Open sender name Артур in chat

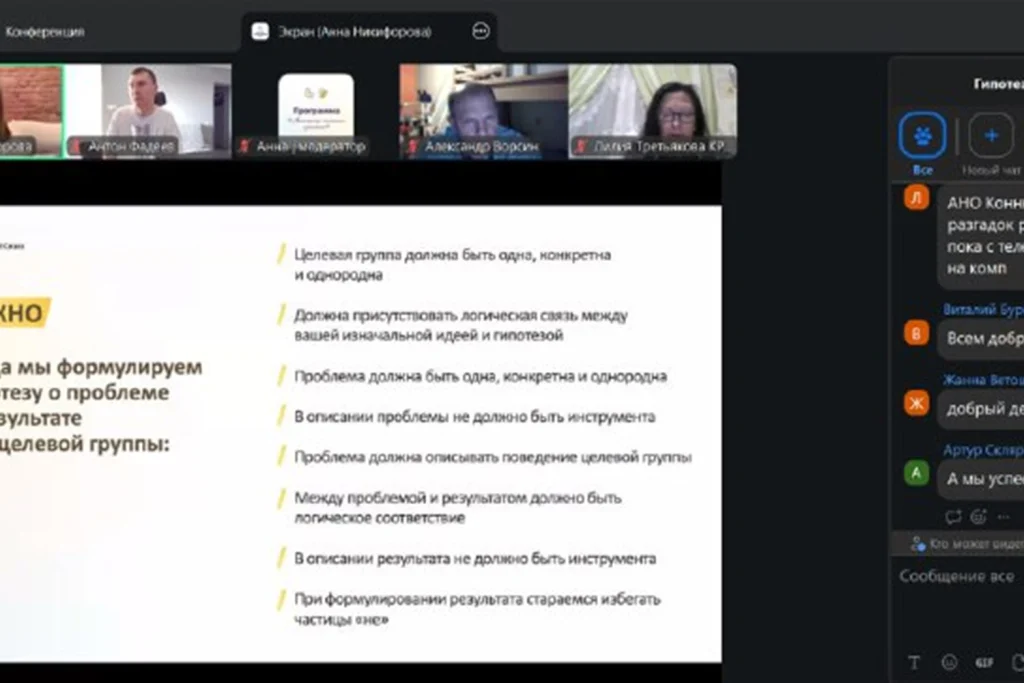tap(983, 450)
